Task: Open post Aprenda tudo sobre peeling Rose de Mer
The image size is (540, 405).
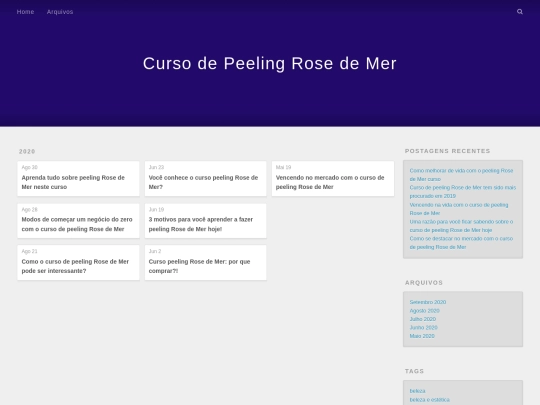Action: (73, 182)
